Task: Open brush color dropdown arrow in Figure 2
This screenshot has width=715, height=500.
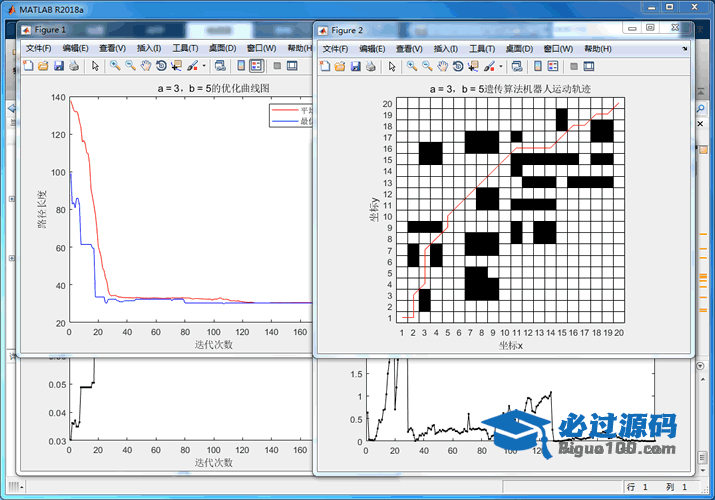Action: pyautogui.click(x=501, y=67)
